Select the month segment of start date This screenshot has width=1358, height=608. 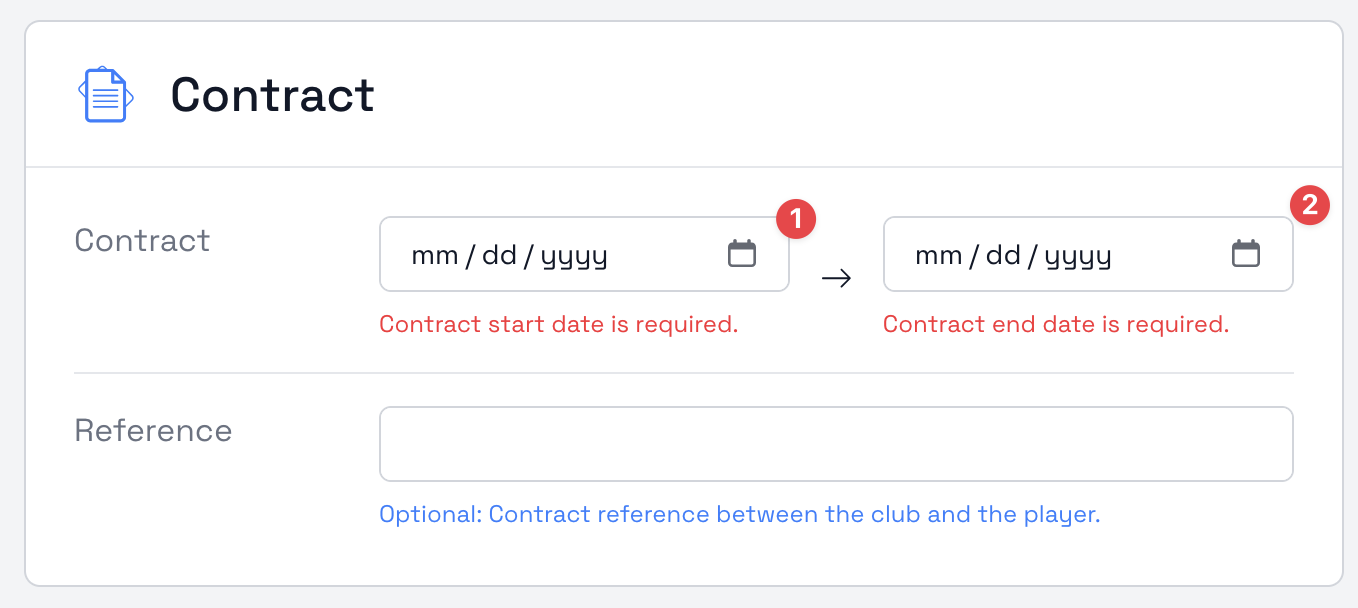tap(435, 256)
